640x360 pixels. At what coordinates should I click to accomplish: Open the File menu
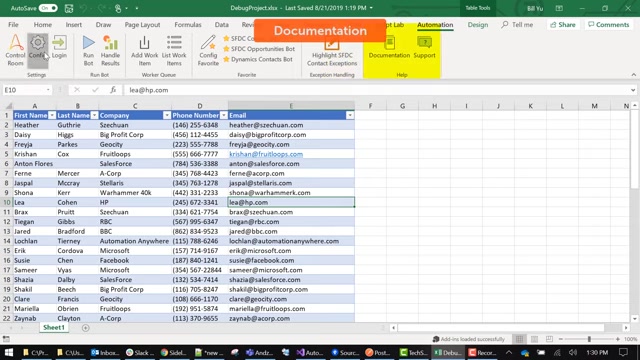coord(13,24)
